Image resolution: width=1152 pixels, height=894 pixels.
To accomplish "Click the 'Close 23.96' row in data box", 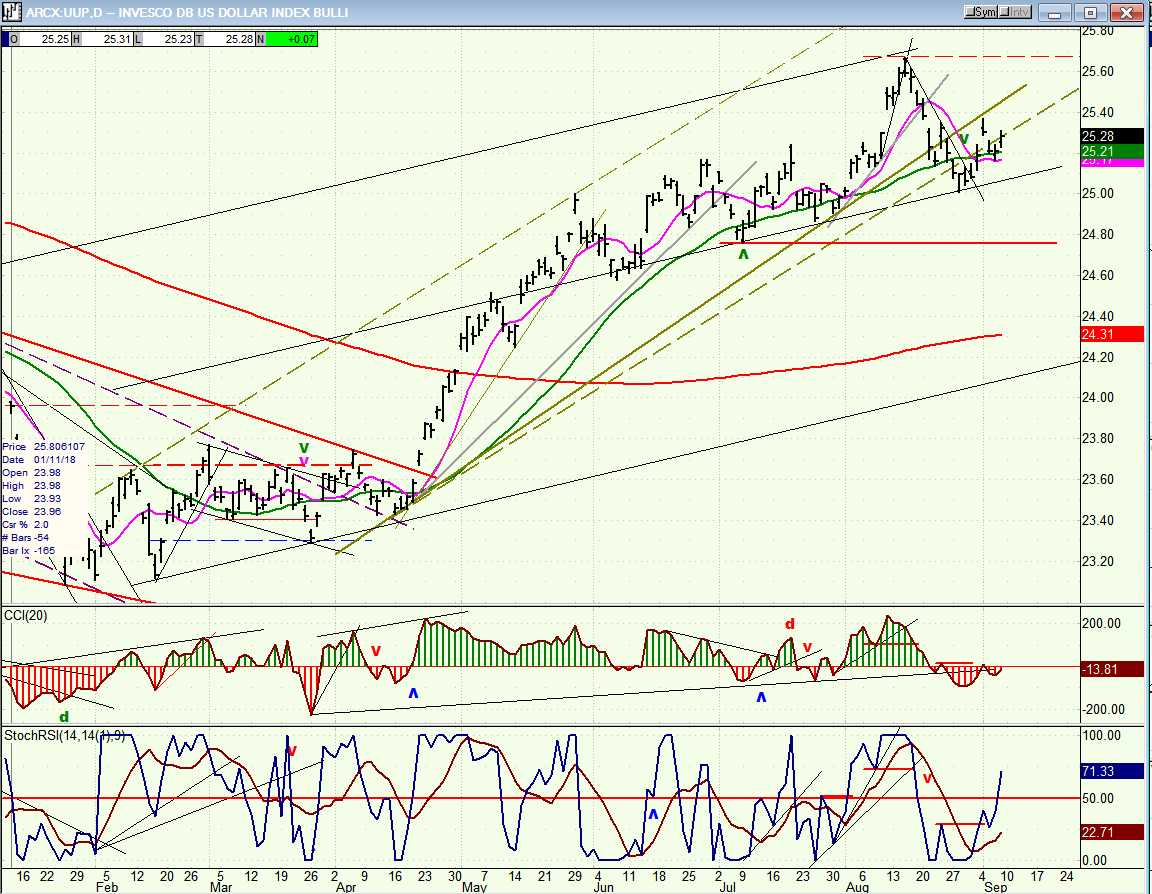I will [32, 512].
